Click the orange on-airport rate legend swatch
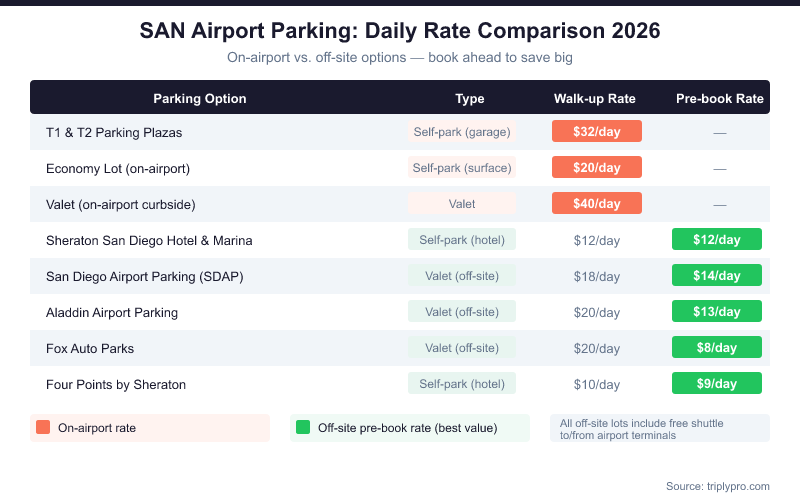Screen dimensions: 800x500 pyautogui.click(x=43, y=428)
